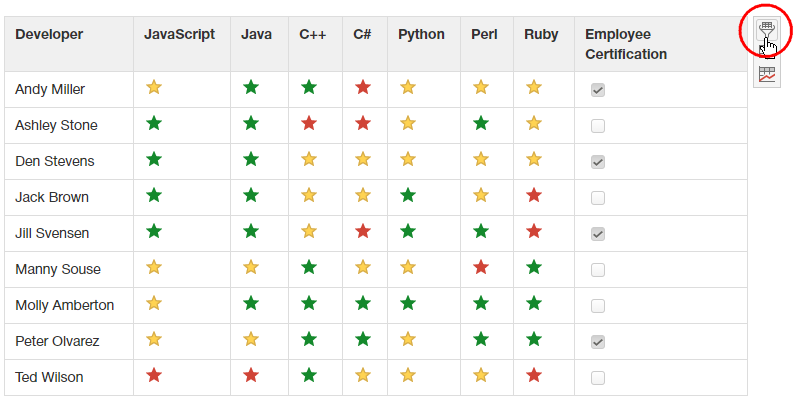Screen dimensions: 798x401
Task: Click Peter Olvarez's green Ruby star
Action: coord(534,340)
